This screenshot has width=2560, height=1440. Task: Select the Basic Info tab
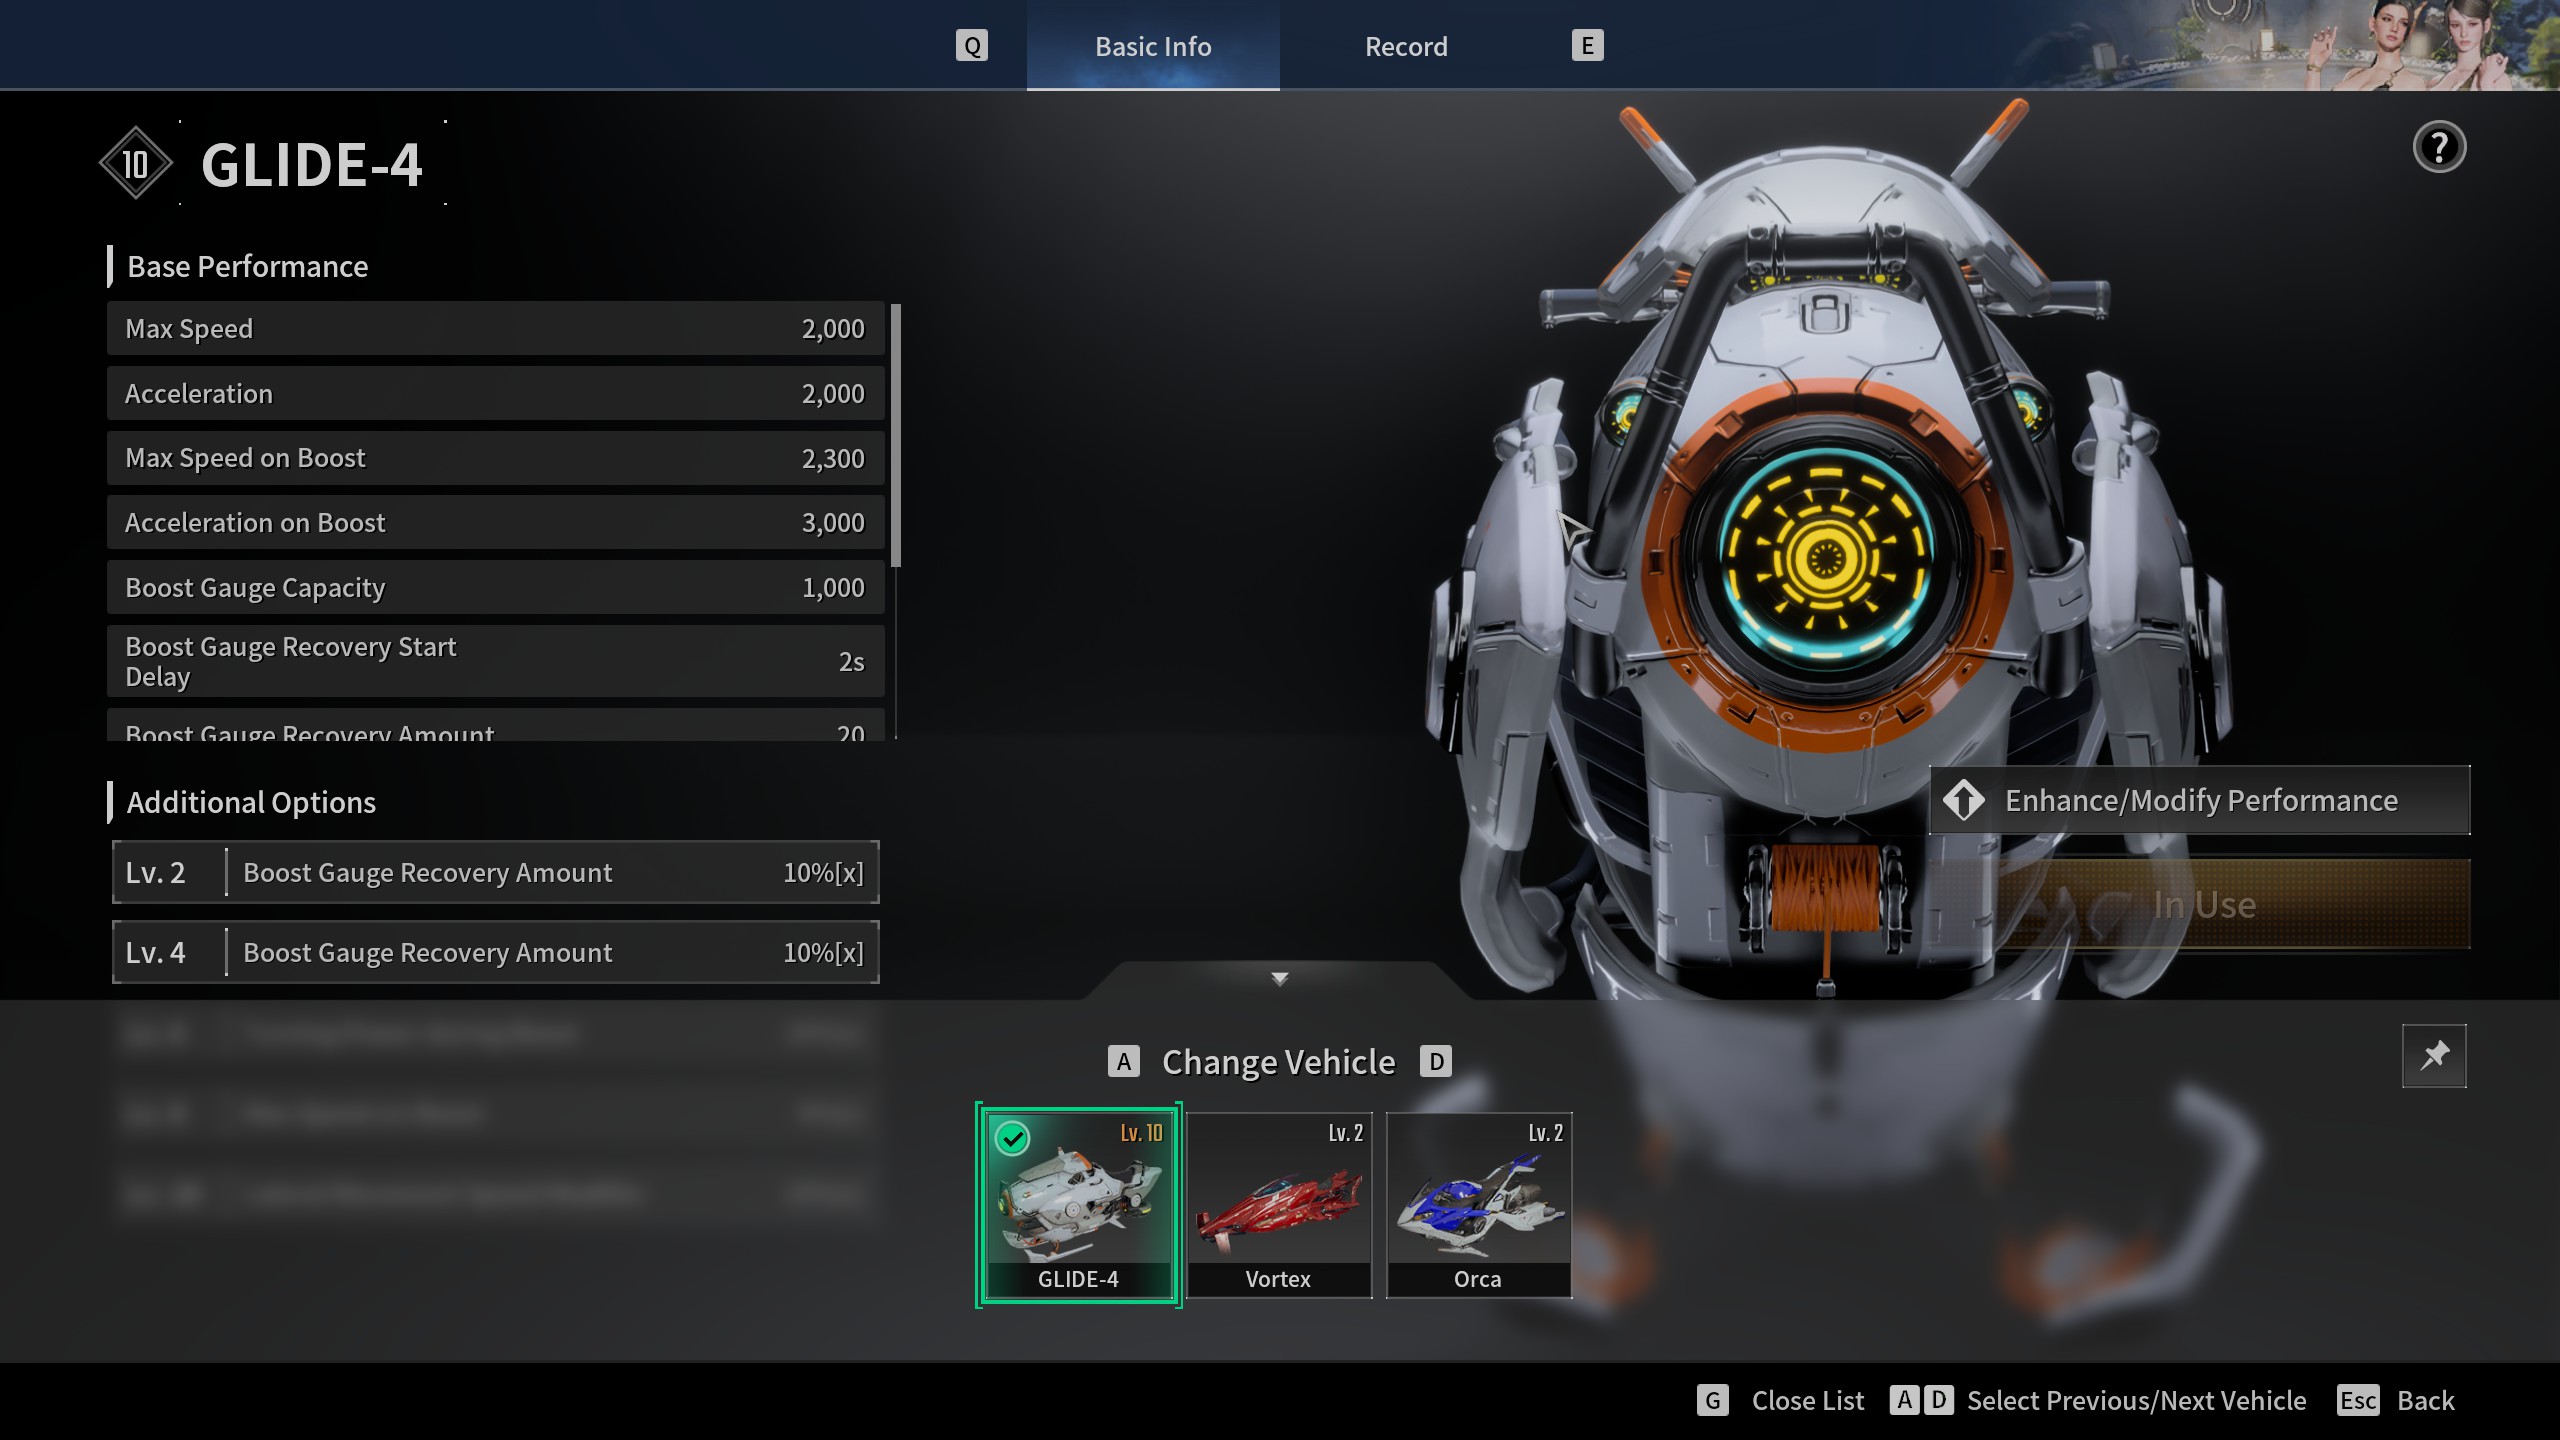pyautogui.click(x=1152, y=46)
